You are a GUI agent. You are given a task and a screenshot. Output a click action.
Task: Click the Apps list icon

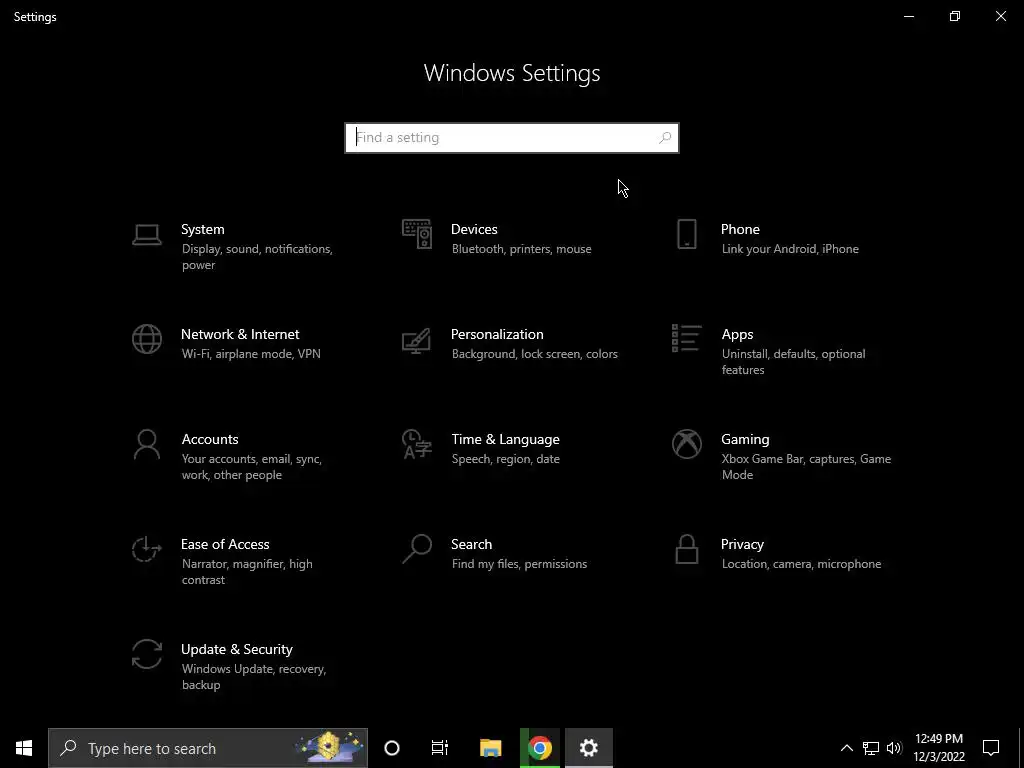pos(686,338)
